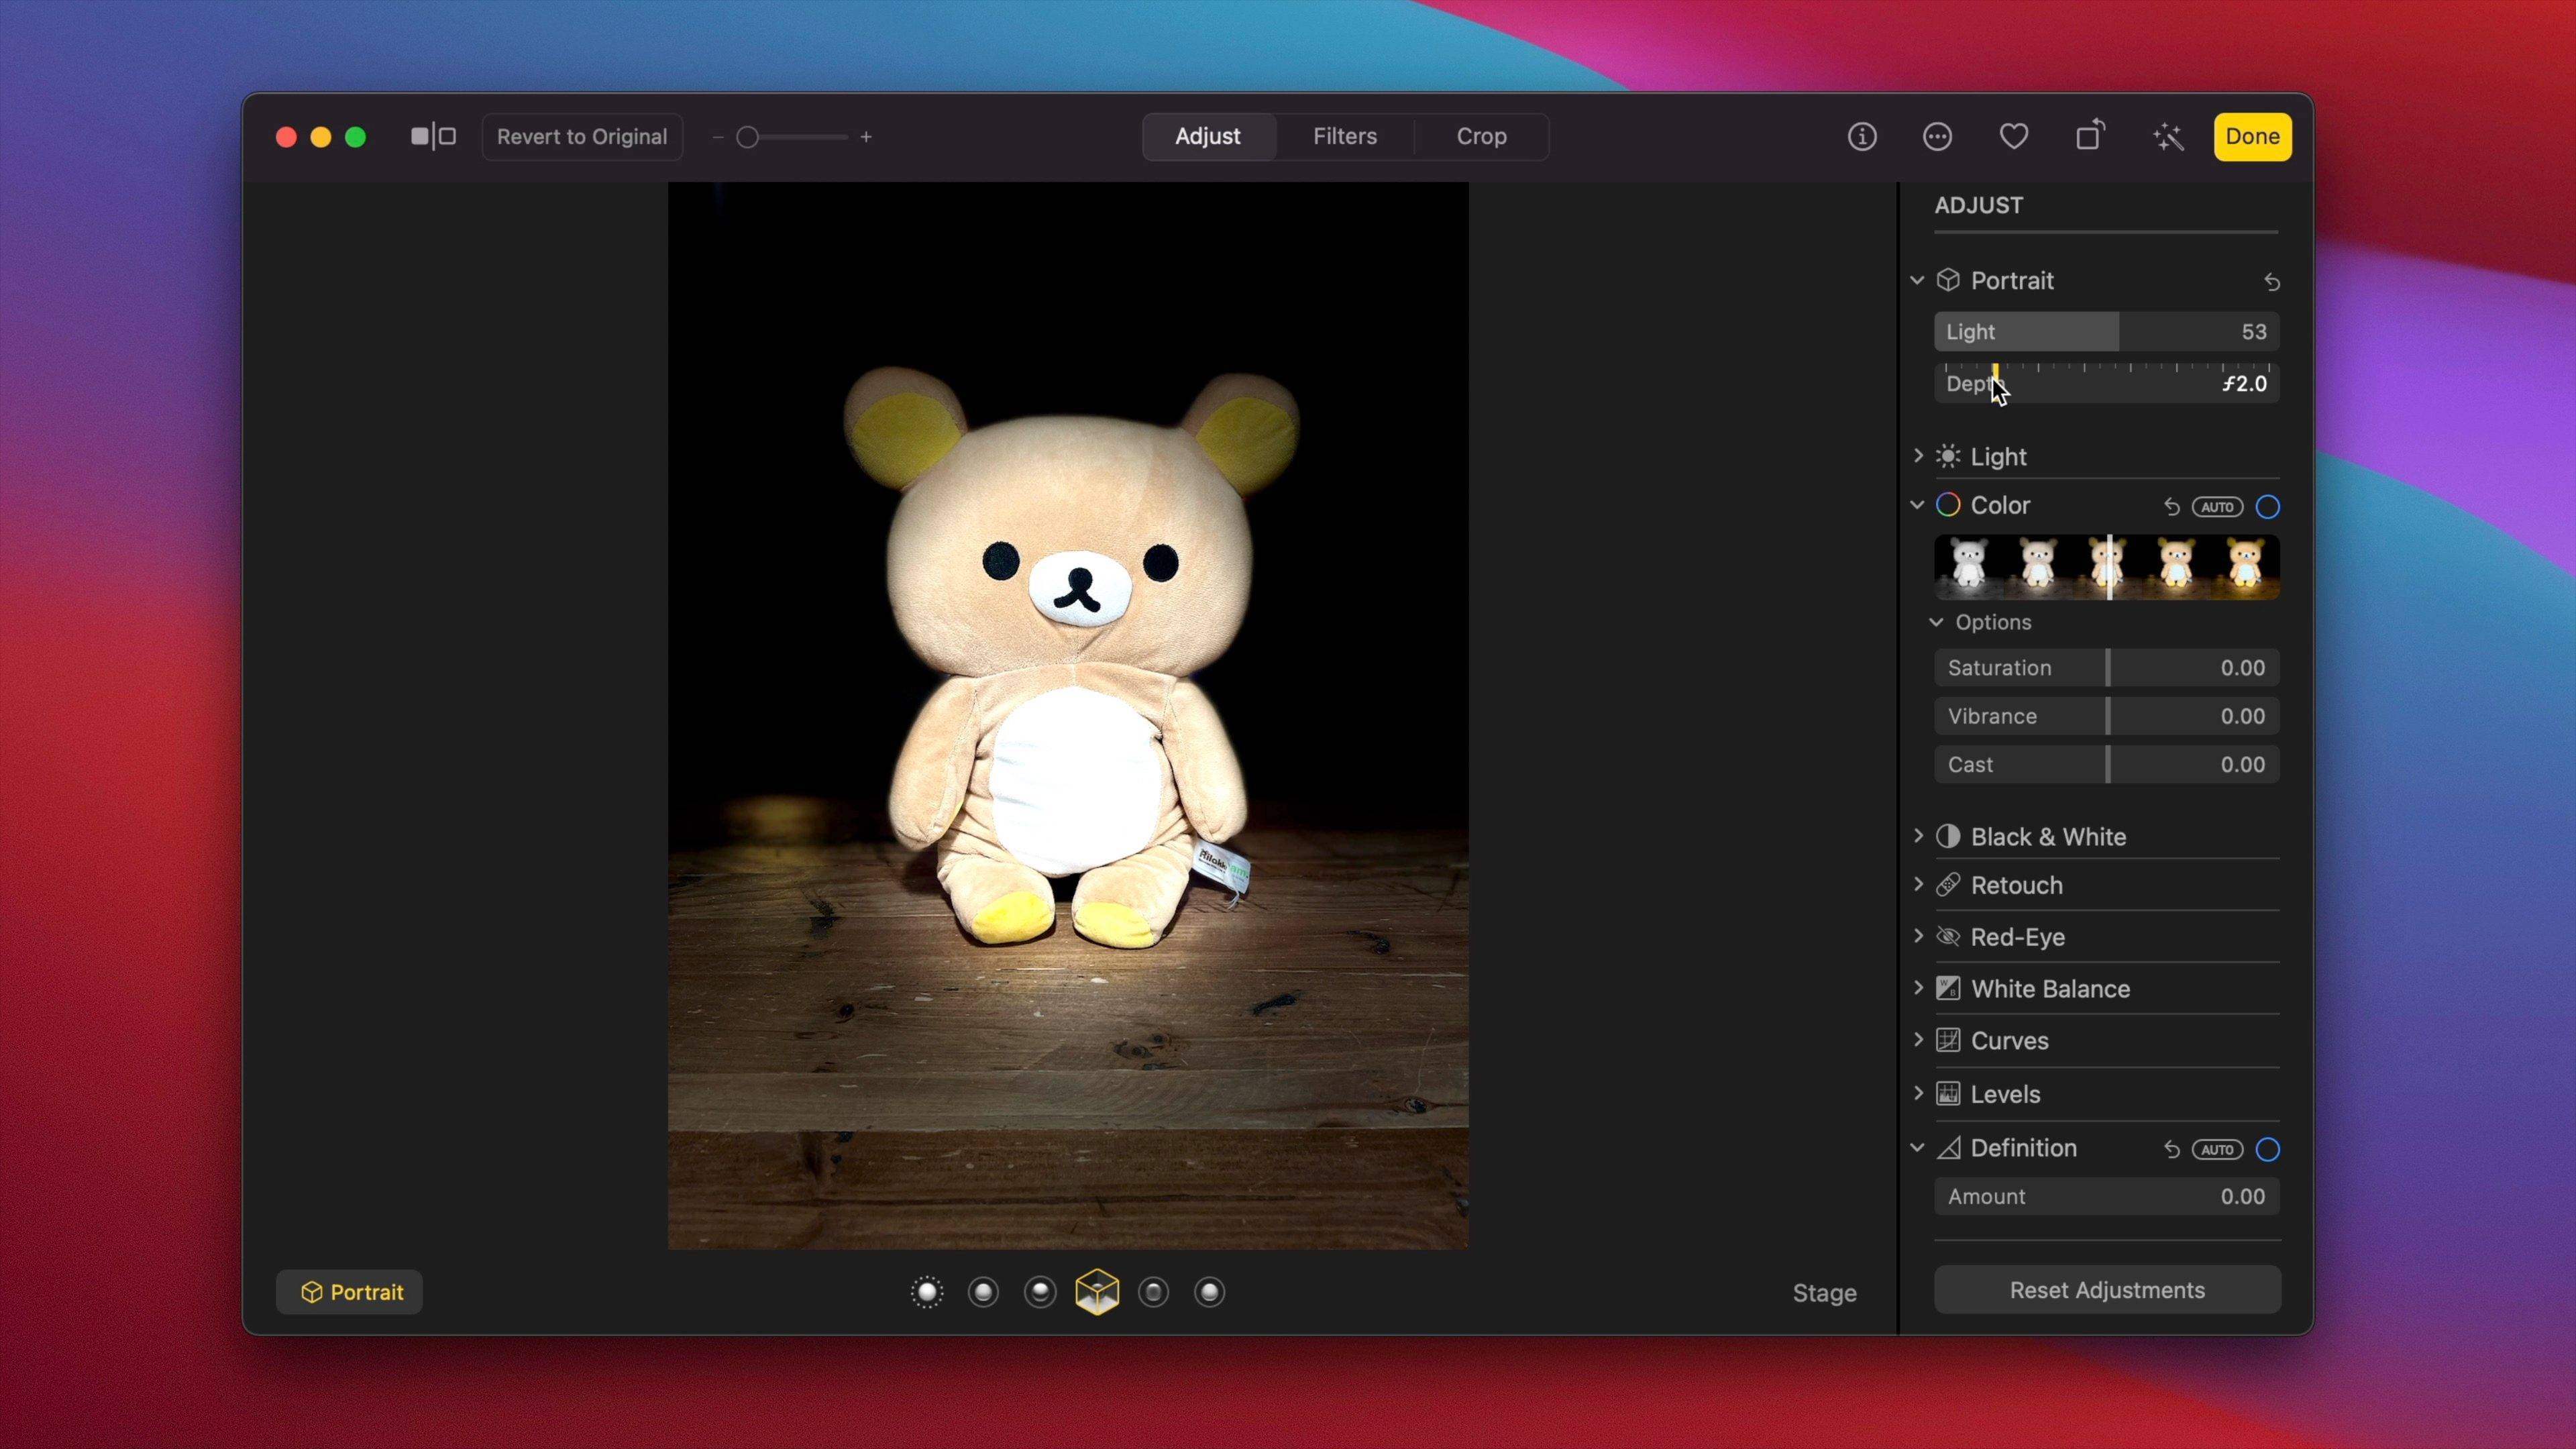Expand the White Balance section
This screenshot has height=1449, width=2576.
[x=1917, y=988]
